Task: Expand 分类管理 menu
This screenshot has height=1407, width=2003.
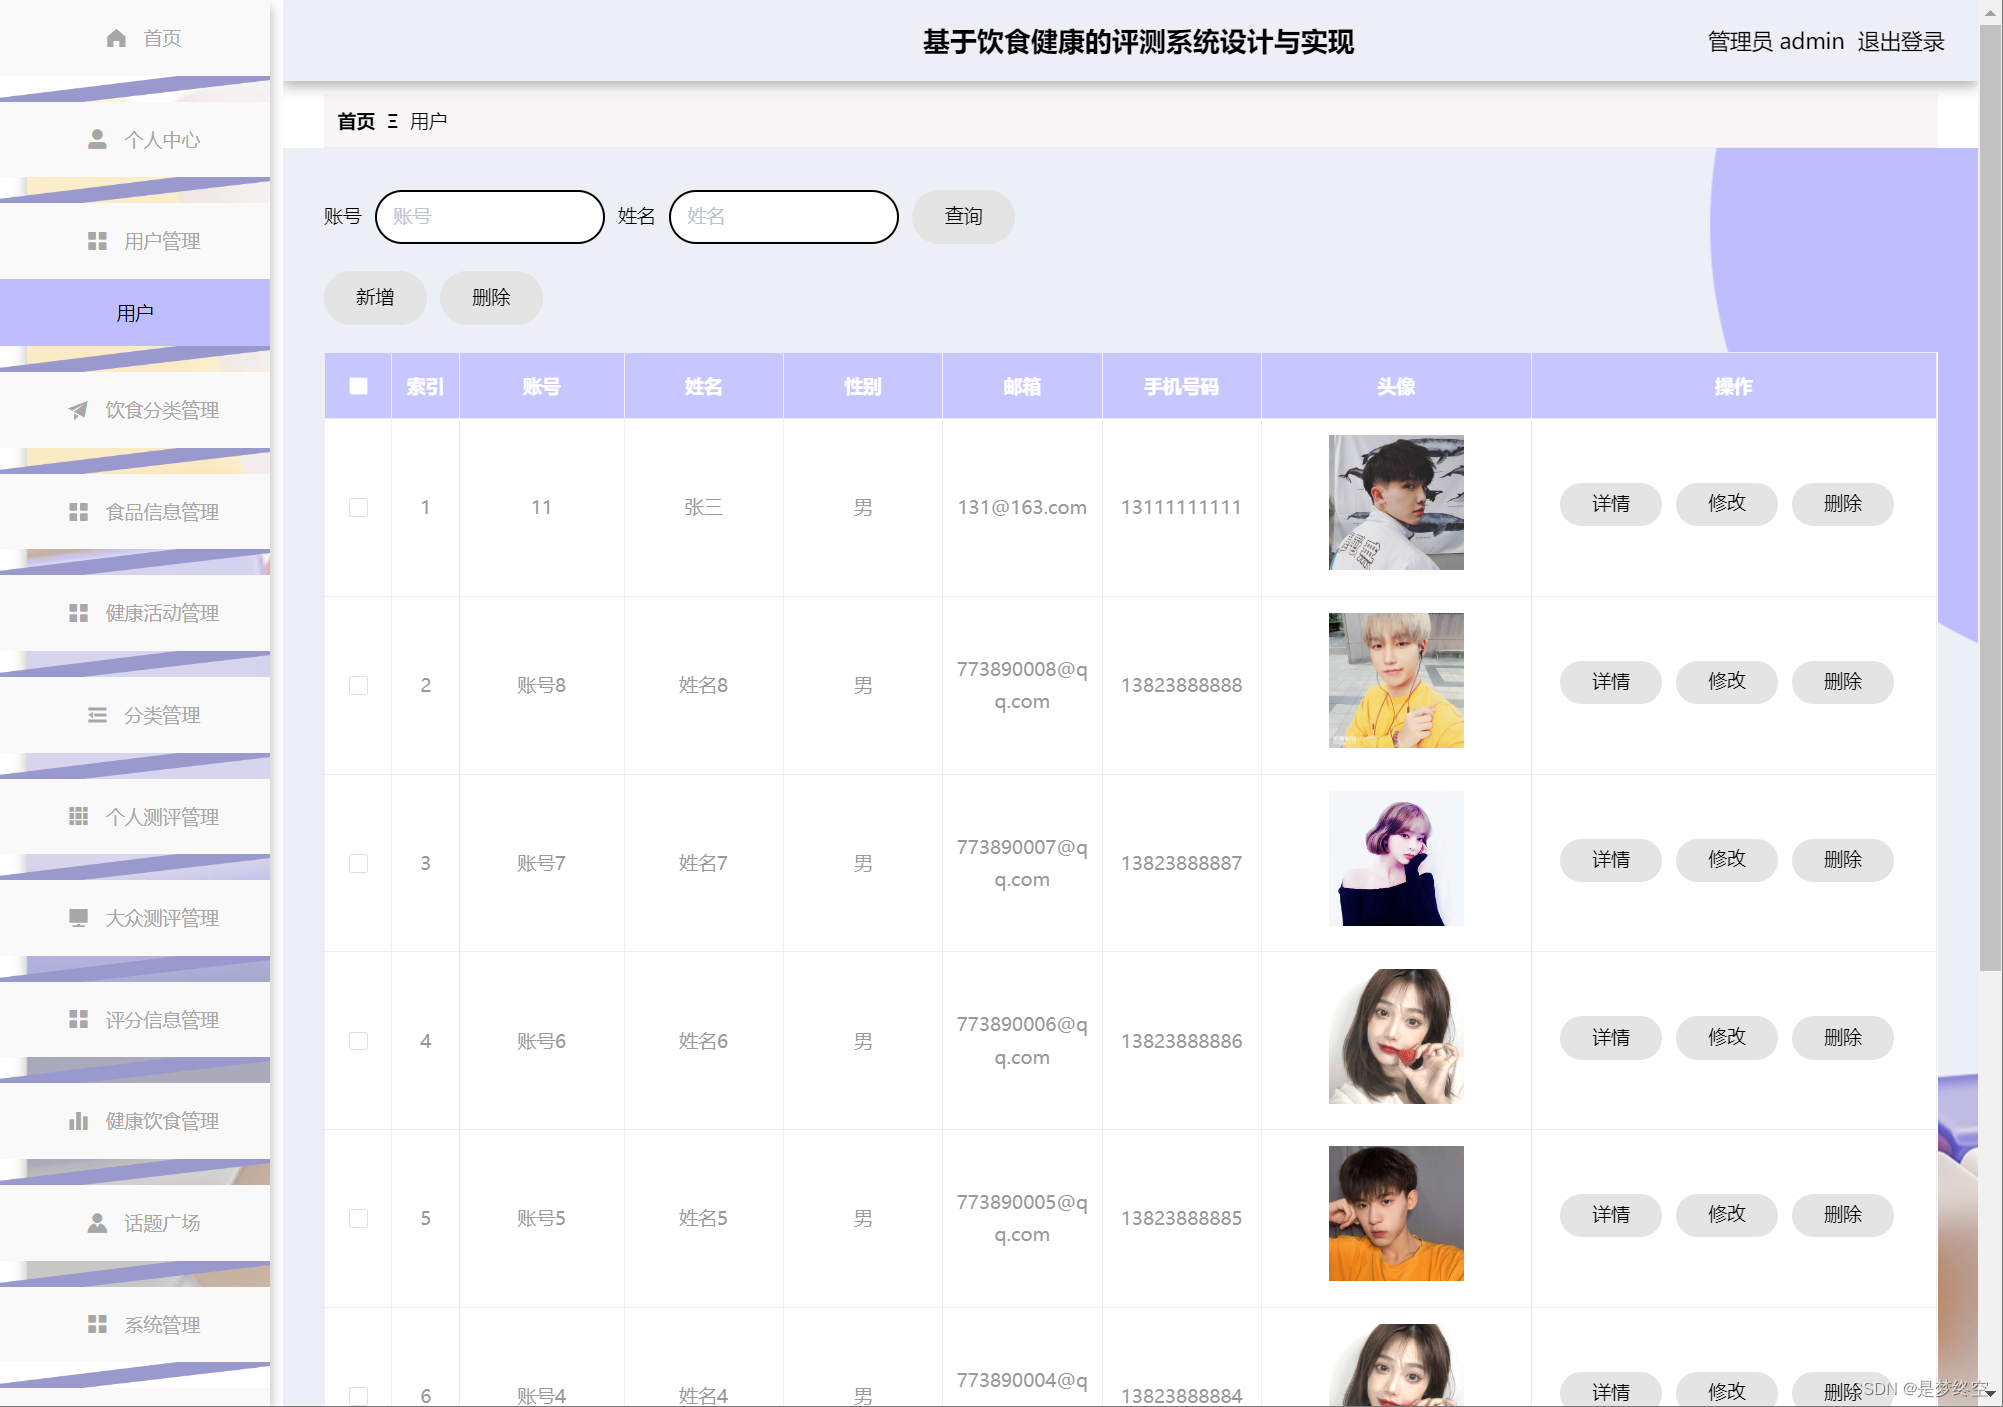Action: coord(135,715)
